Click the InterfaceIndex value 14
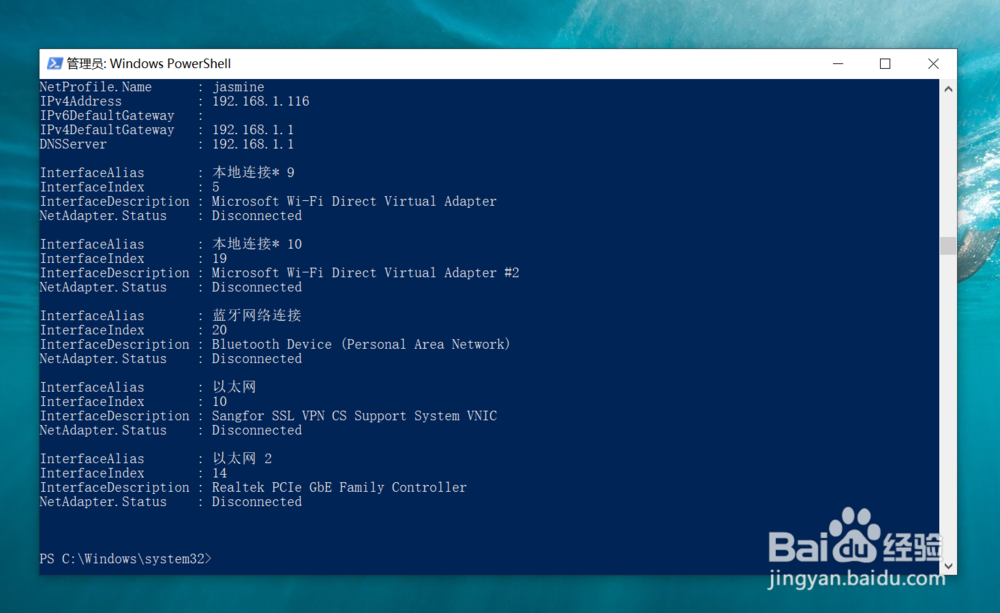Image resolution: width=1000 pixels, height=613 pixels. coord(219,473)
